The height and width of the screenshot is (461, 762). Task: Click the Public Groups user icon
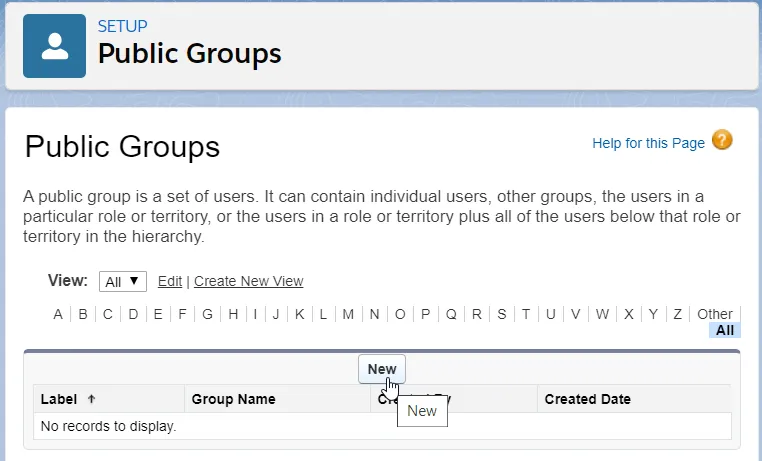point(55,46)
